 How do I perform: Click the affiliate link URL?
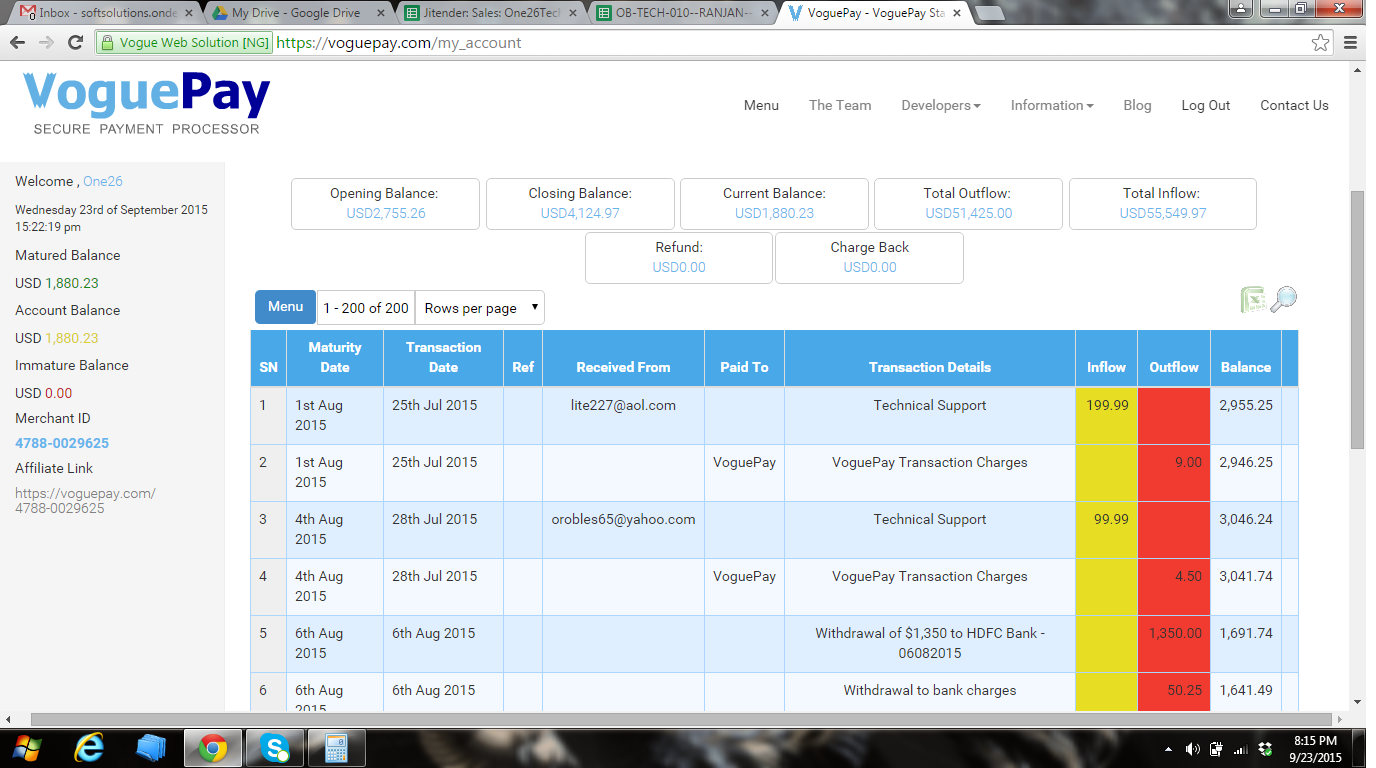[85, 501]
